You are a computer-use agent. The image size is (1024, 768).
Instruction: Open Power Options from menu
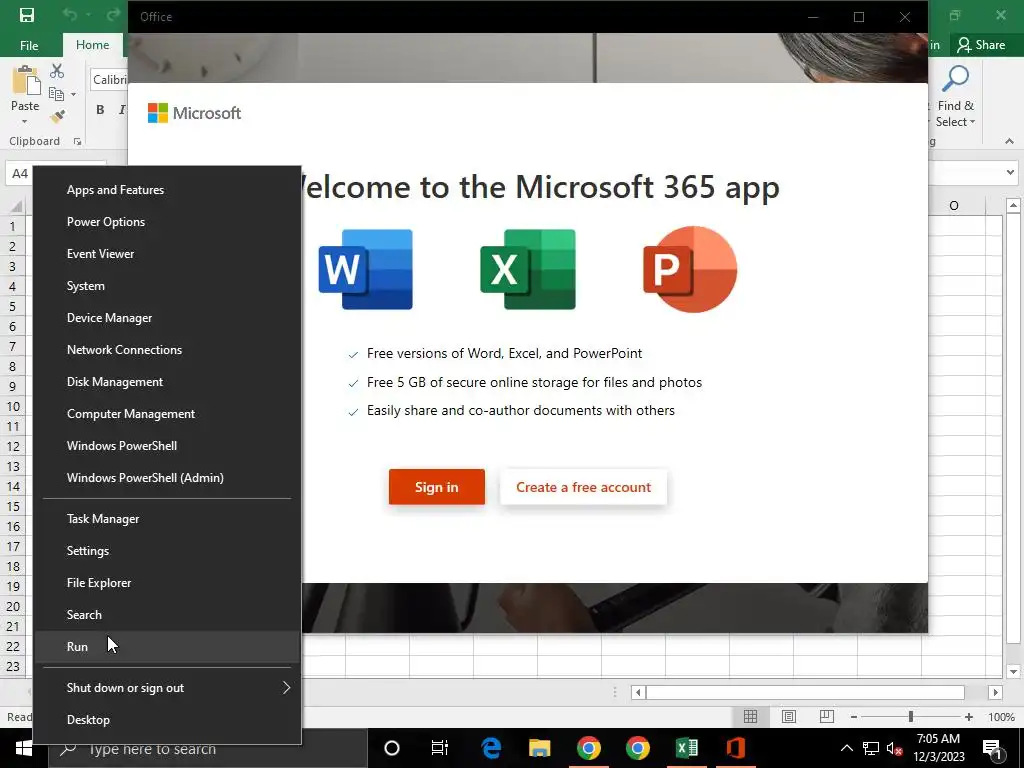click(x=167, y=222)
